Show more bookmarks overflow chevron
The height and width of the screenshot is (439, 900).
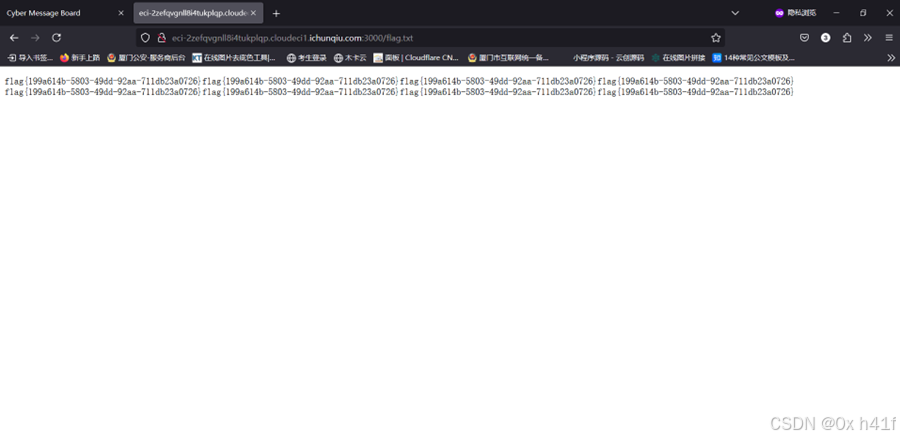click(891, 57)
